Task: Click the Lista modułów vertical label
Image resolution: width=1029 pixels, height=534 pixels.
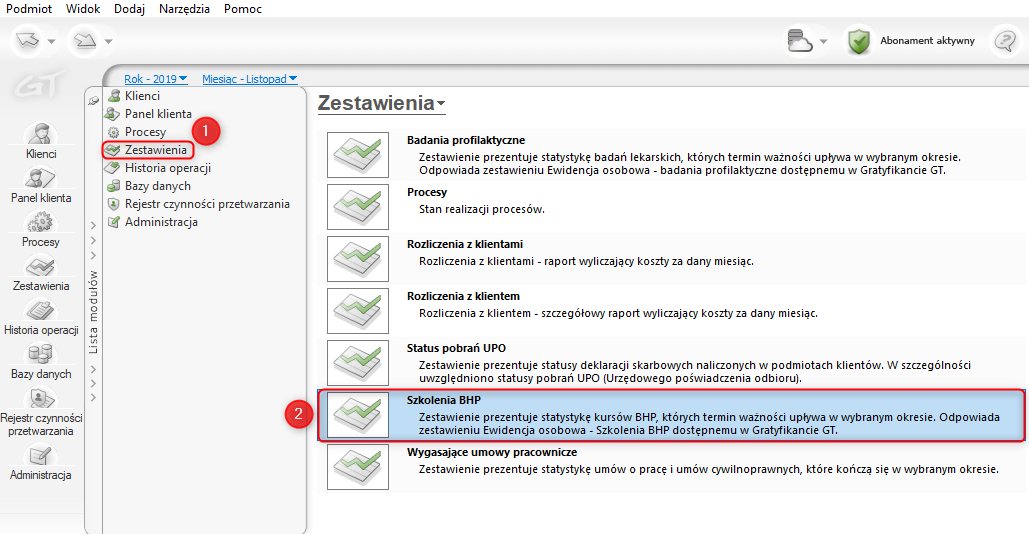Action: 93,312
